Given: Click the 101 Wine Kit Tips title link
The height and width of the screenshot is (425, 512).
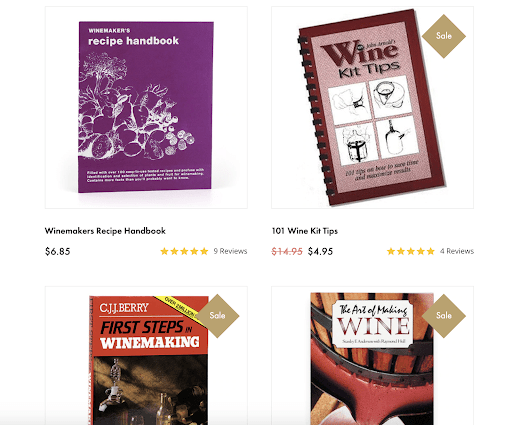Looking at the screenshot, I should pyautogui.click(x=305, y=231).
